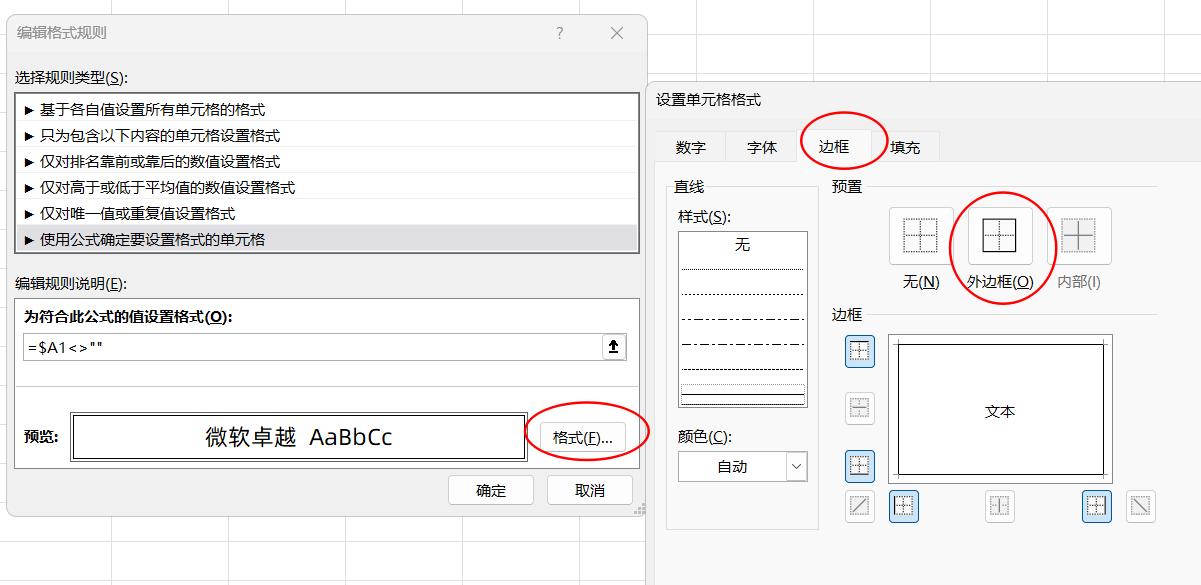1201x585 pixels.
Task: Click the 格式(F)... button
Action: (x=583, y=438)
